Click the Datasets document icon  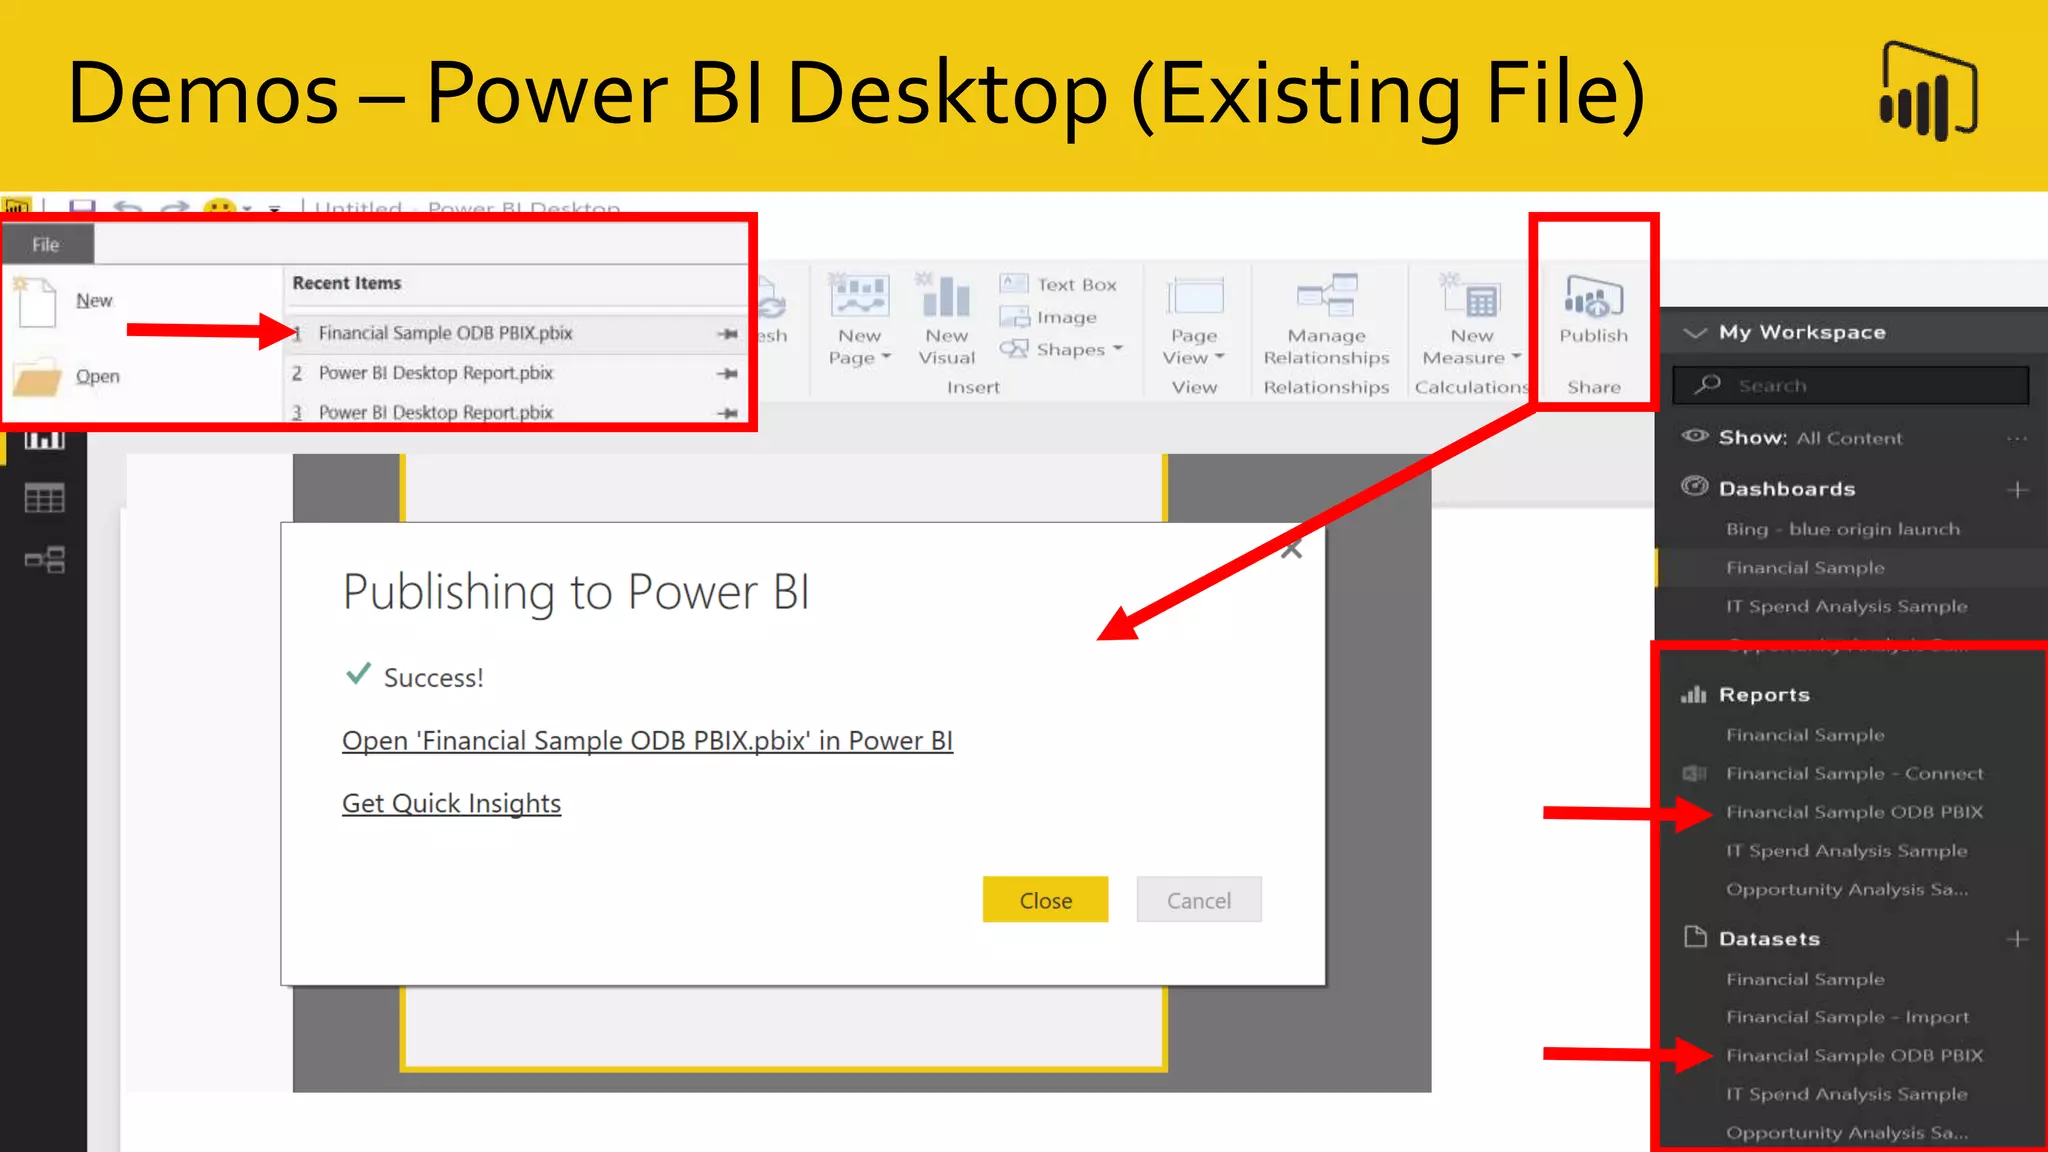1695,937
